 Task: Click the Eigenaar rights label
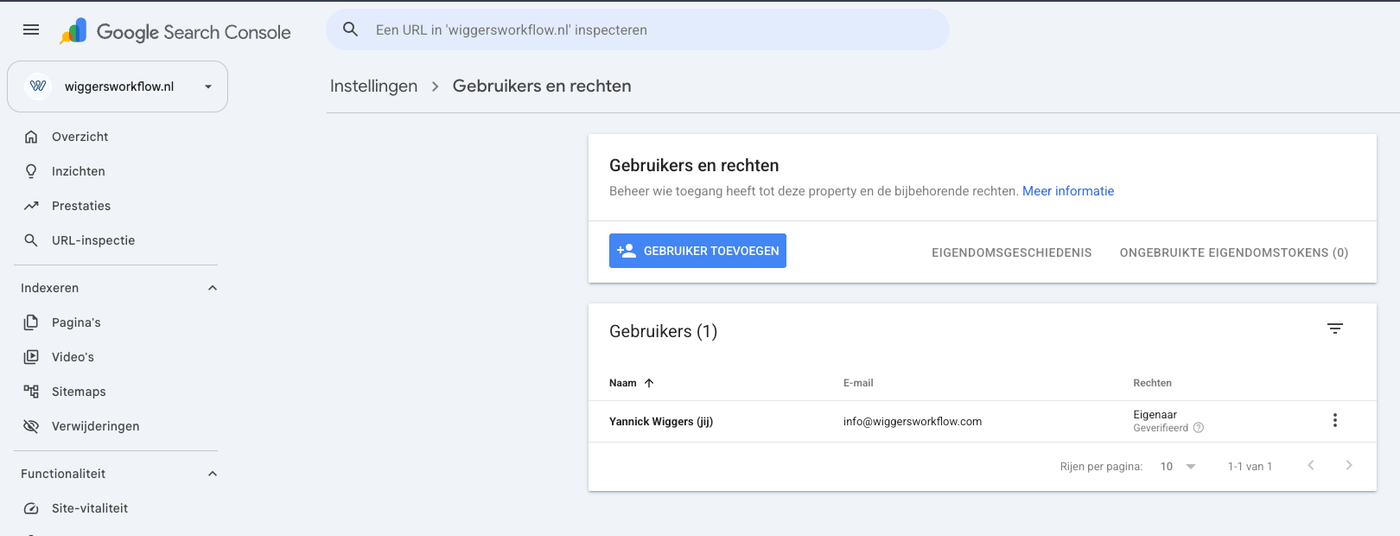pos(1155,414)
